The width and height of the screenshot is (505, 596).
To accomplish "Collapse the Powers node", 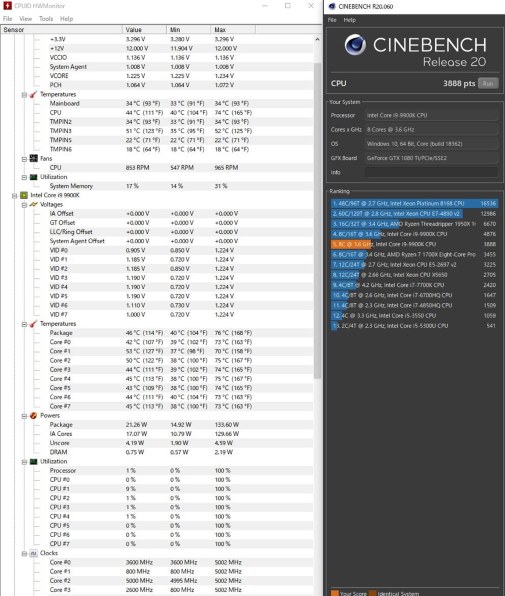I will tap(24, 416).
